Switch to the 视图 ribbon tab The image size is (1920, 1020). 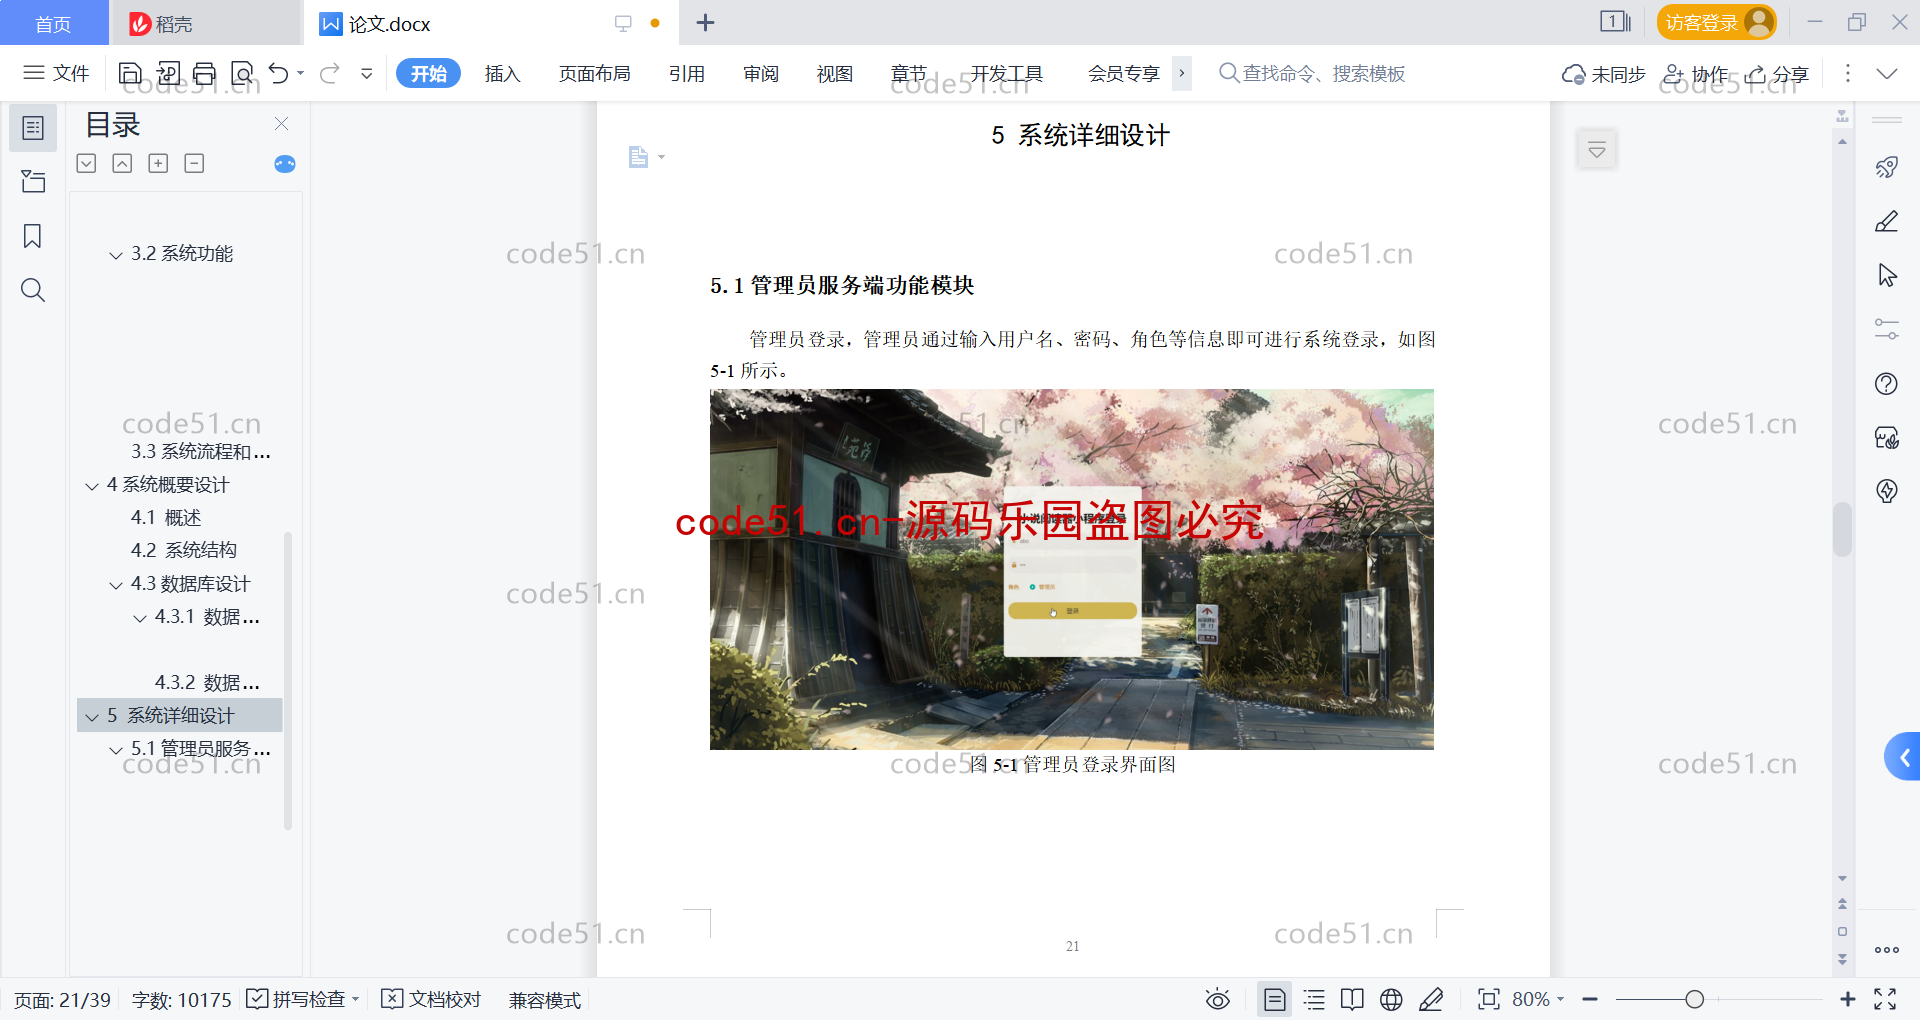(834, 73)
